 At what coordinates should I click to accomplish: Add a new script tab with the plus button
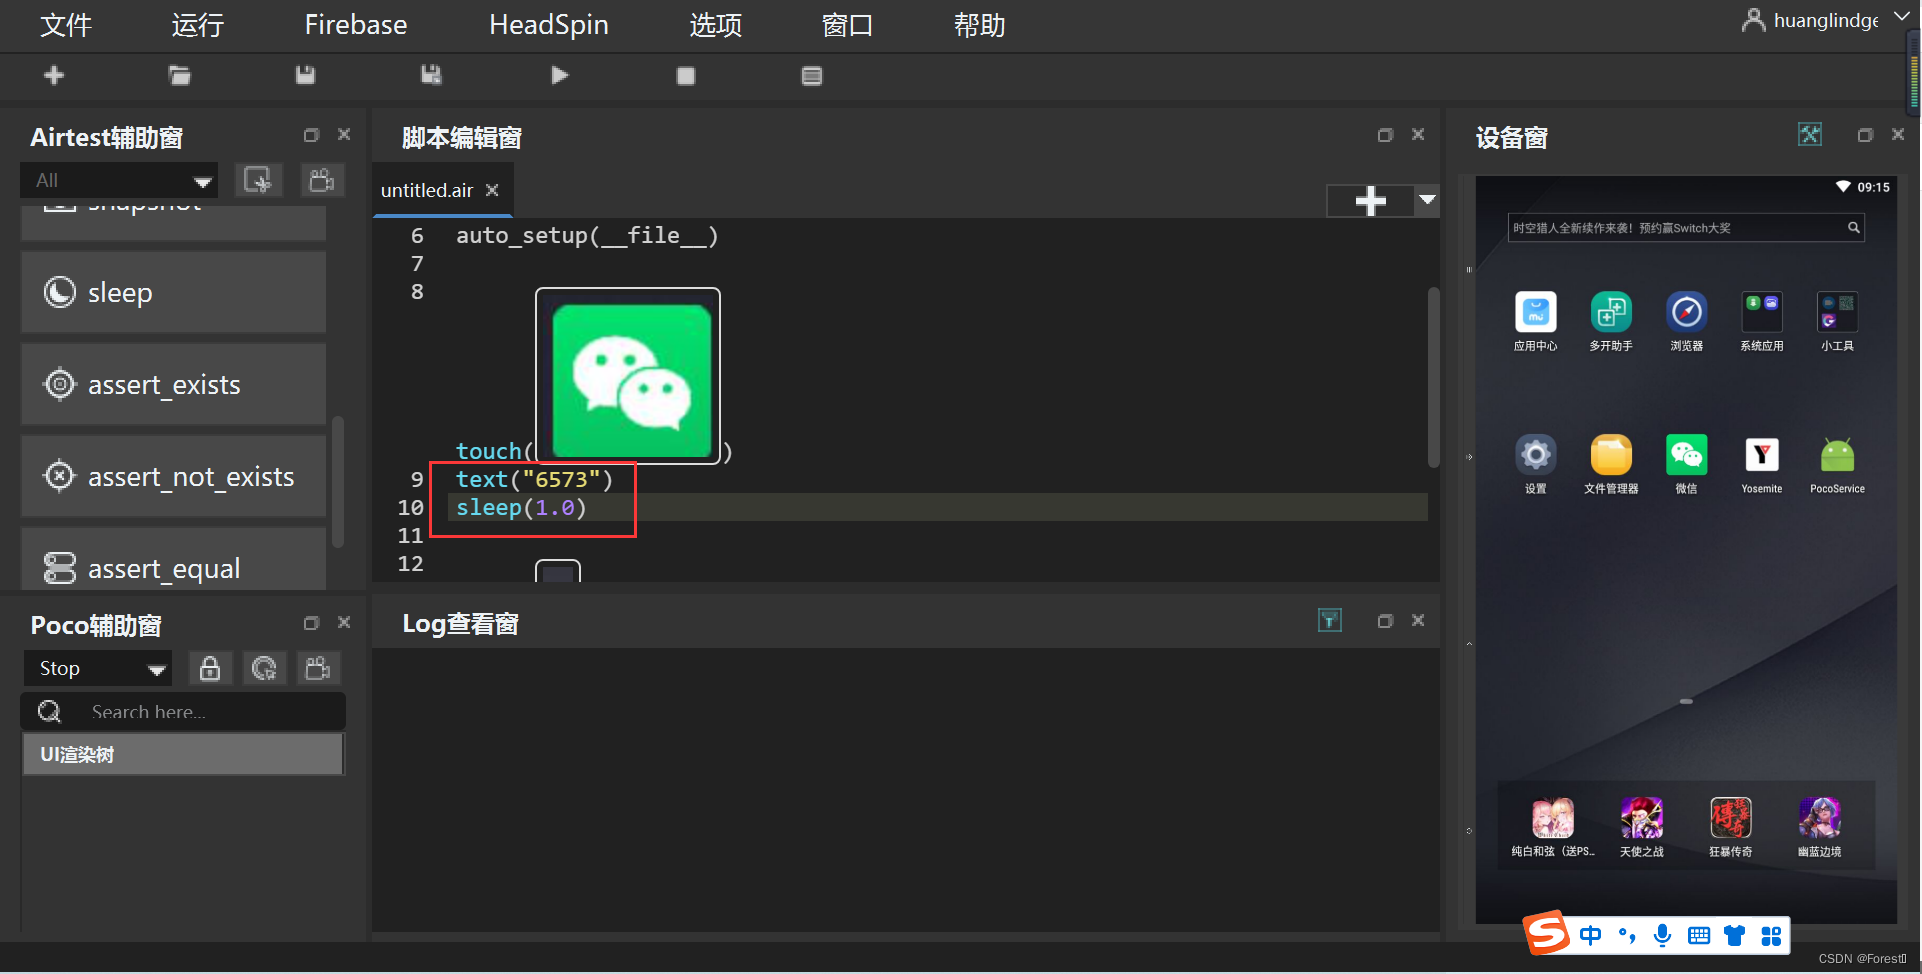[x=1370, y=201]
